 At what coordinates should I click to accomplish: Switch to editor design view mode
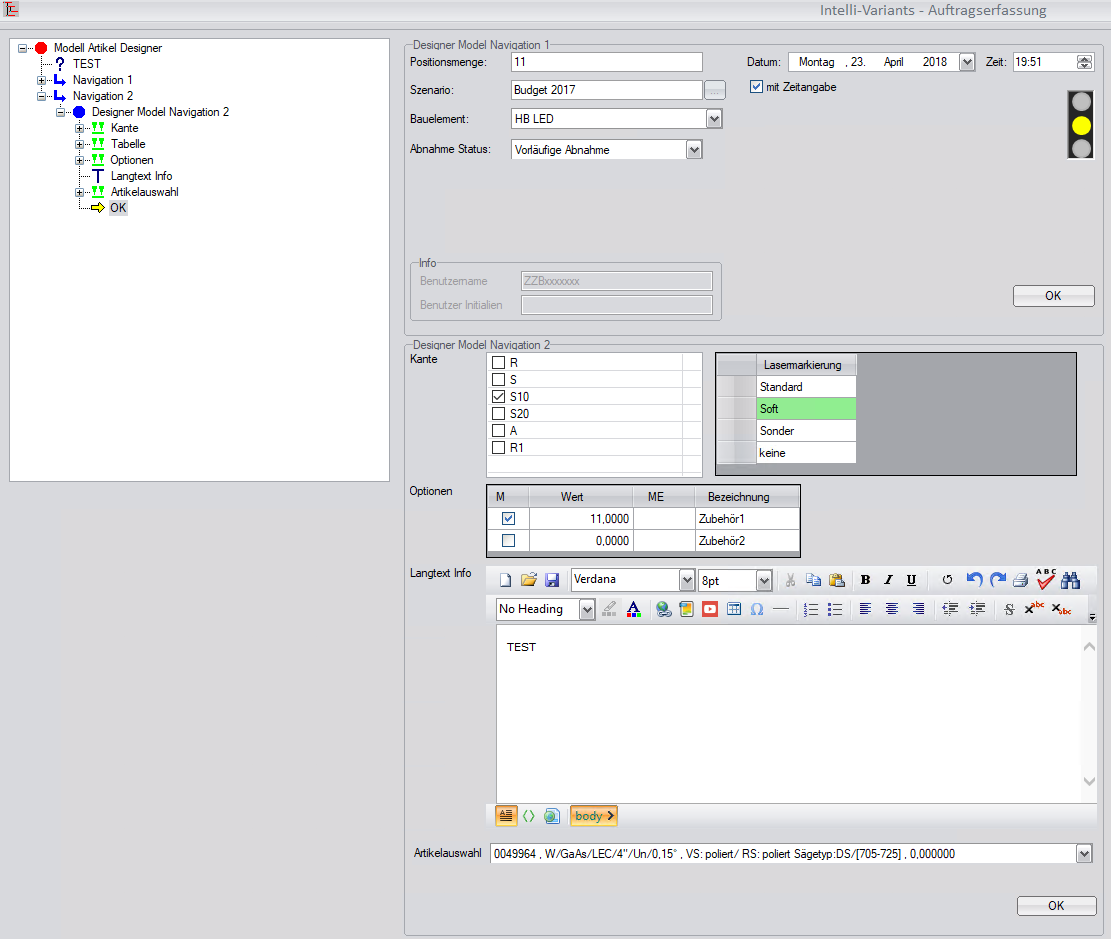(x=506, y=816)
